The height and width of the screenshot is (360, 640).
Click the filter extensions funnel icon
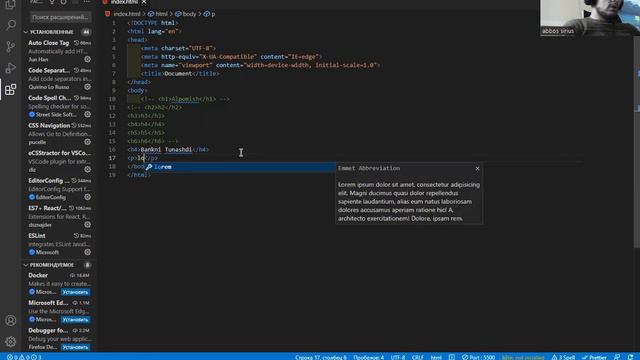click(x=52, y=2)
